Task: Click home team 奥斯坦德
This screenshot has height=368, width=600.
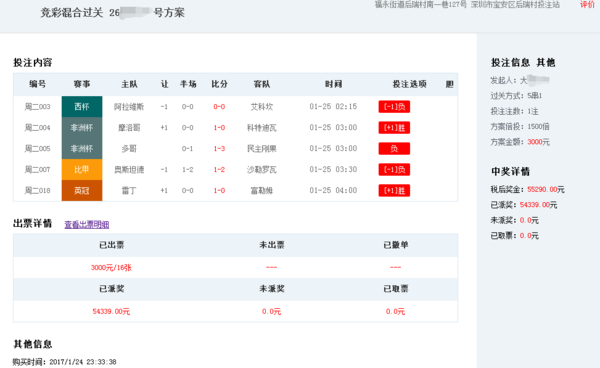Action: (x=129, y=169)
